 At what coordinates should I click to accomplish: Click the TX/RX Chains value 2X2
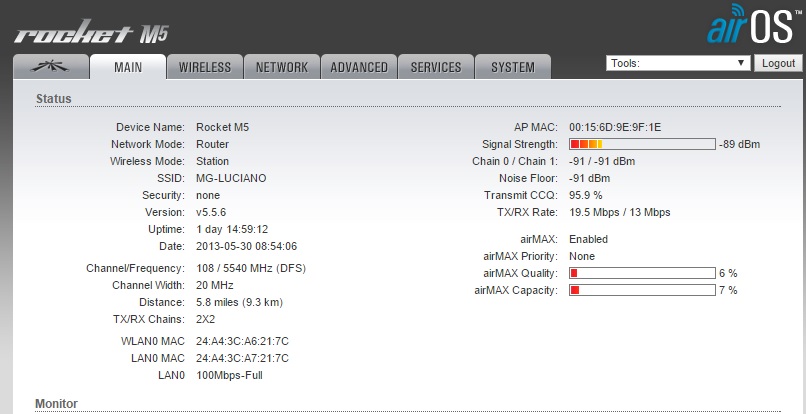[x=206, y=319]
